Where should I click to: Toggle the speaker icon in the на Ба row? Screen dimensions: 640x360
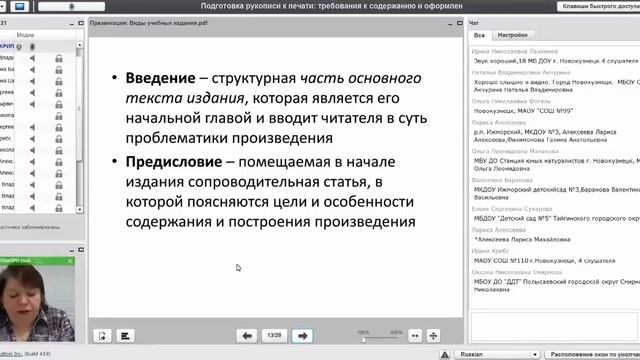32,70
